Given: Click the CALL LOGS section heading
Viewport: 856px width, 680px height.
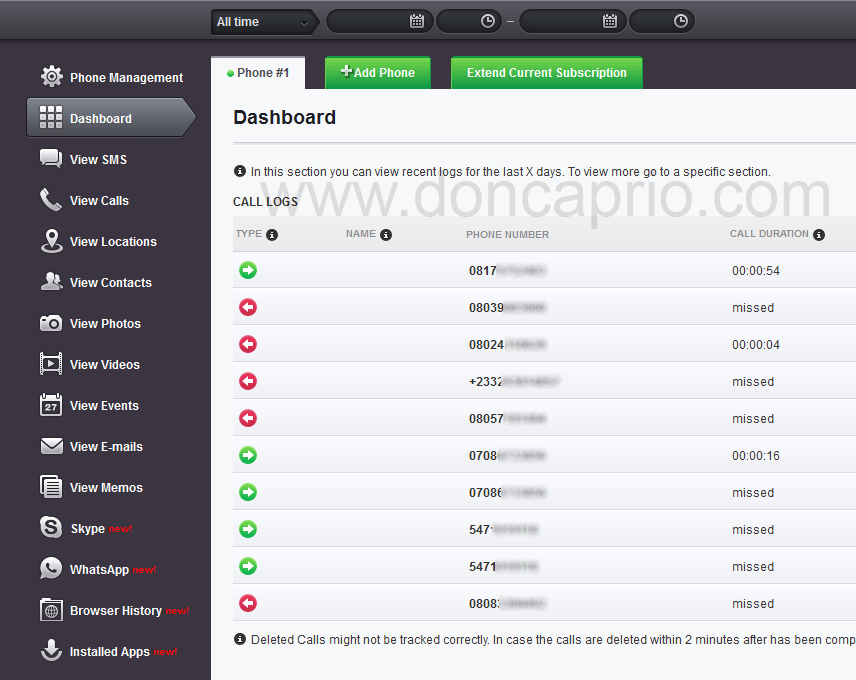Looking at the screenshot, I should tap(265, 201).
